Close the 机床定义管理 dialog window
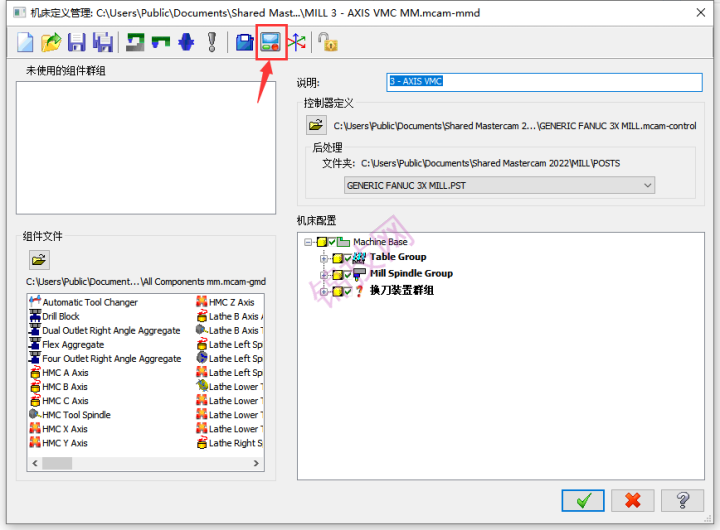This screenshot has width=720, height=530. 701,12
